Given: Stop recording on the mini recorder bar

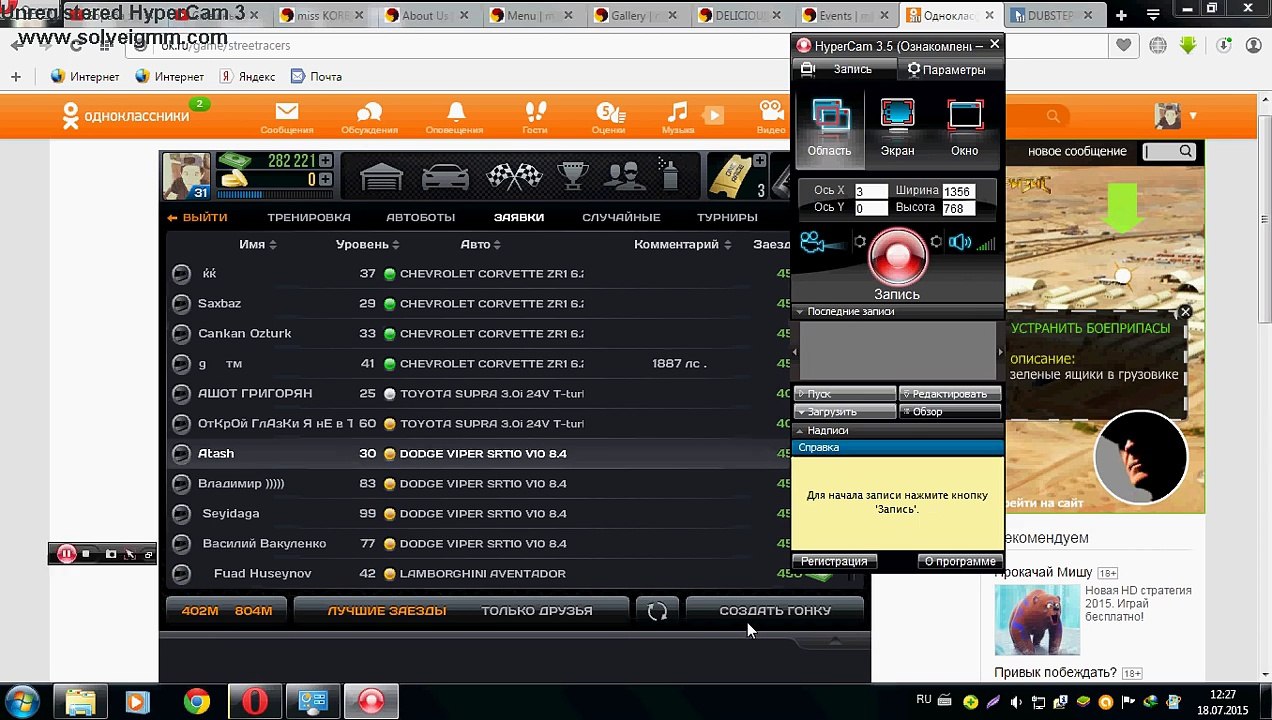Looking at the screenshot, I should click(x=87, y=554).
